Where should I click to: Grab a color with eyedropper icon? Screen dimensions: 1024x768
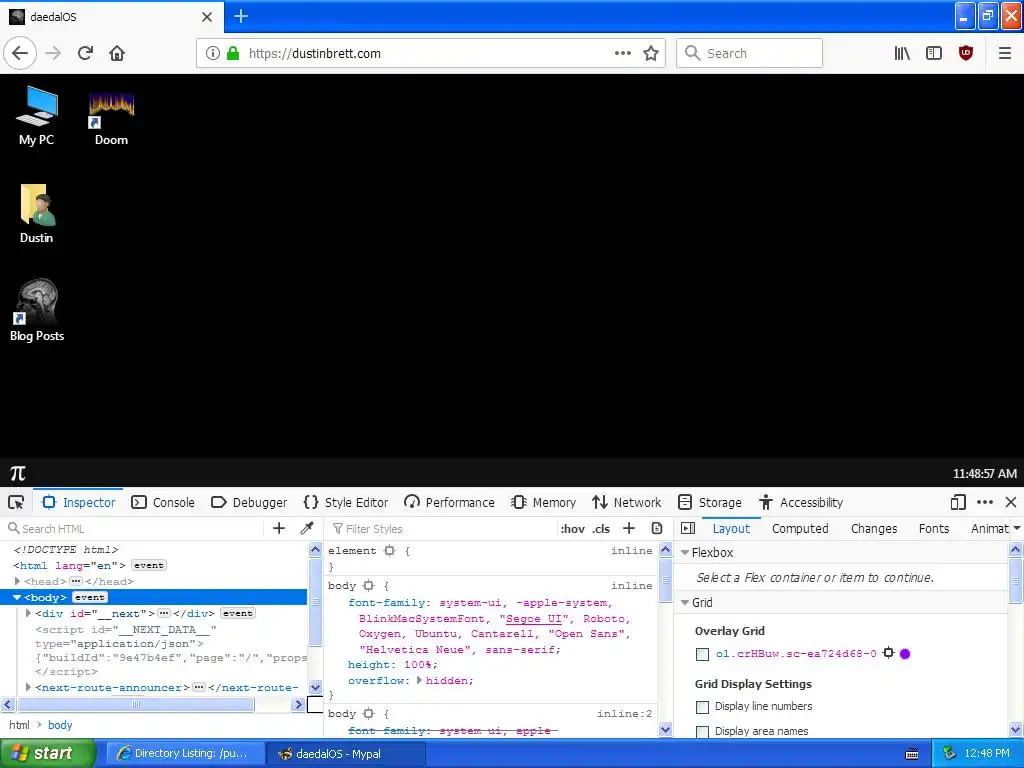pos(307,528)
